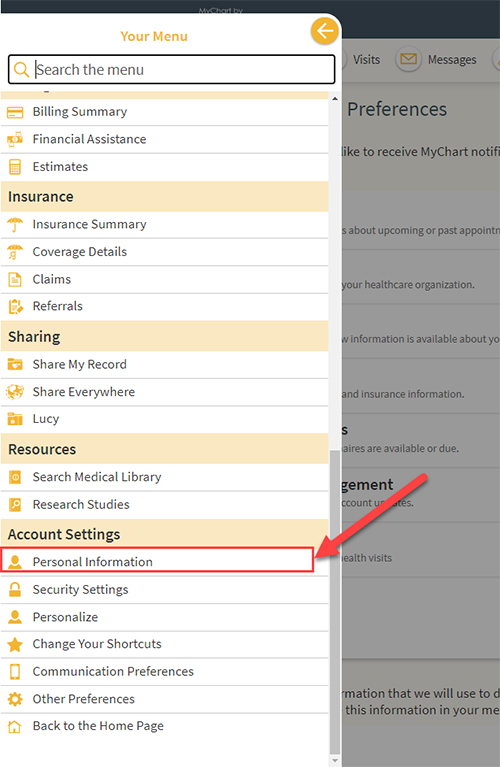Click the Research Studies icon
500x767 pixels.
[15, 504]
